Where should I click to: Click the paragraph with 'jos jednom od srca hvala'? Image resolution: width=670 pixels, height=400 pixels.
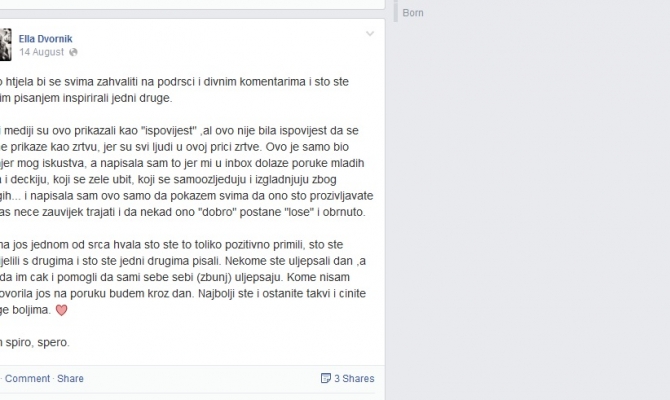(x=183, y=277)
